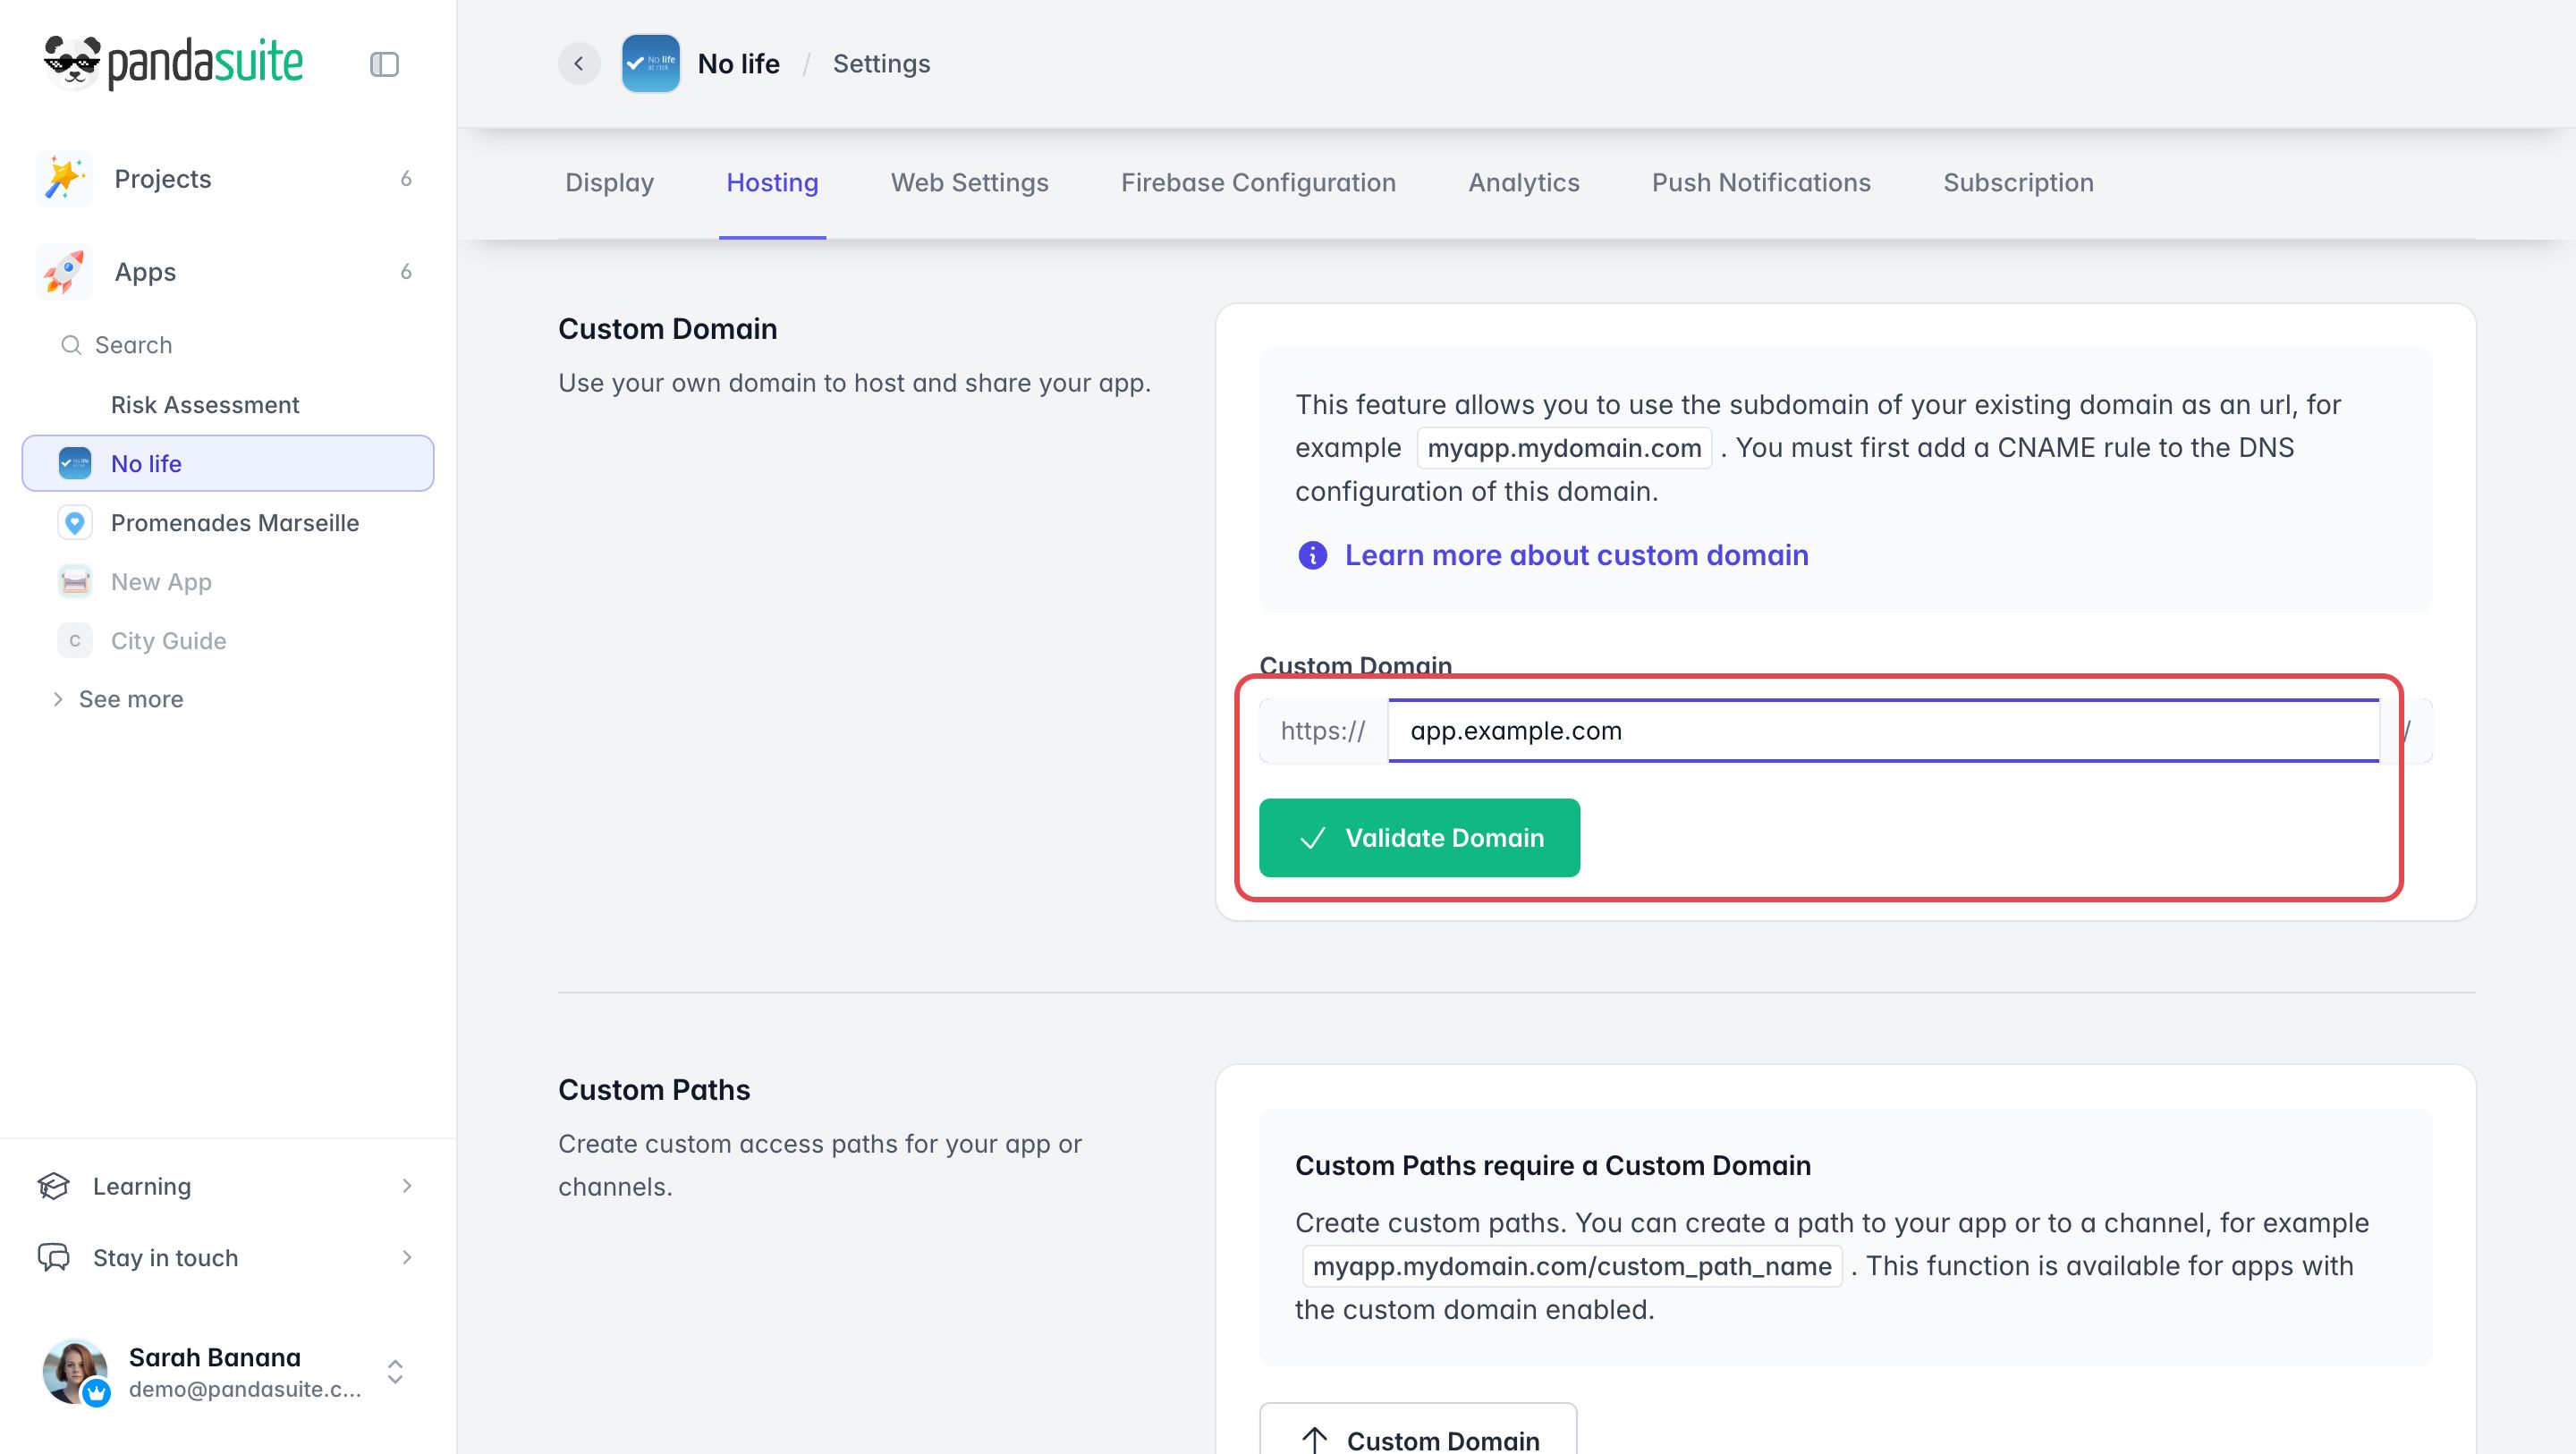Click the No life breadcrumb title
Screen dimensions: 2576x1454
[738, 64]
